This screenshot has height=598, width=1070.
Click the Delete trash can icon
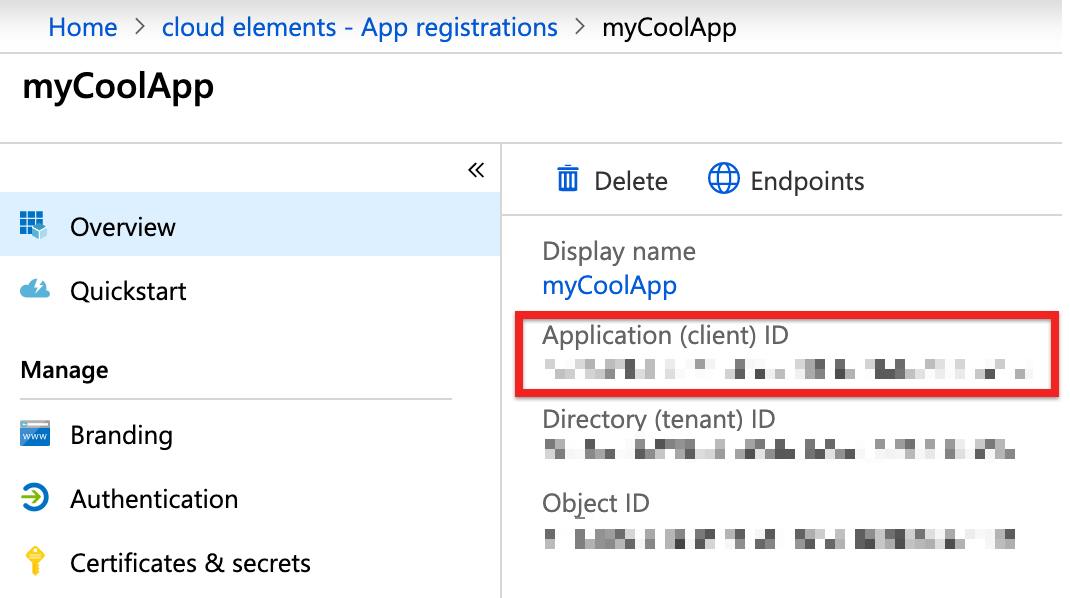click(568, 180)
